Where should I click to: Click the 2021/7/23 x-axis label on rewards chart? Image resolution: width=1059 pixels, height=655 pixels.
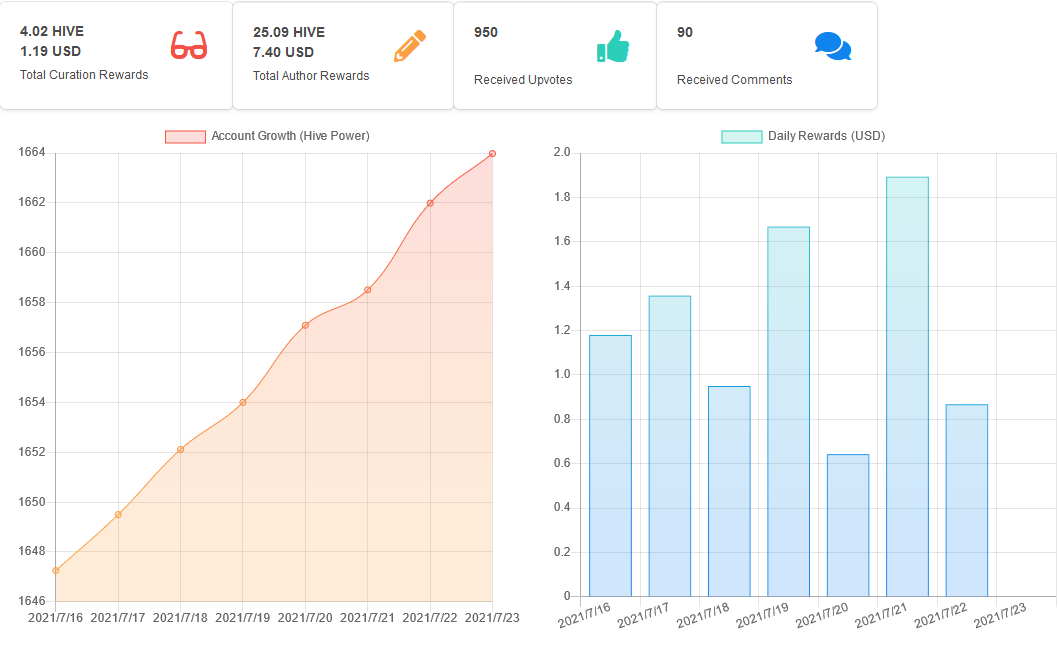tap(1000, 615)
